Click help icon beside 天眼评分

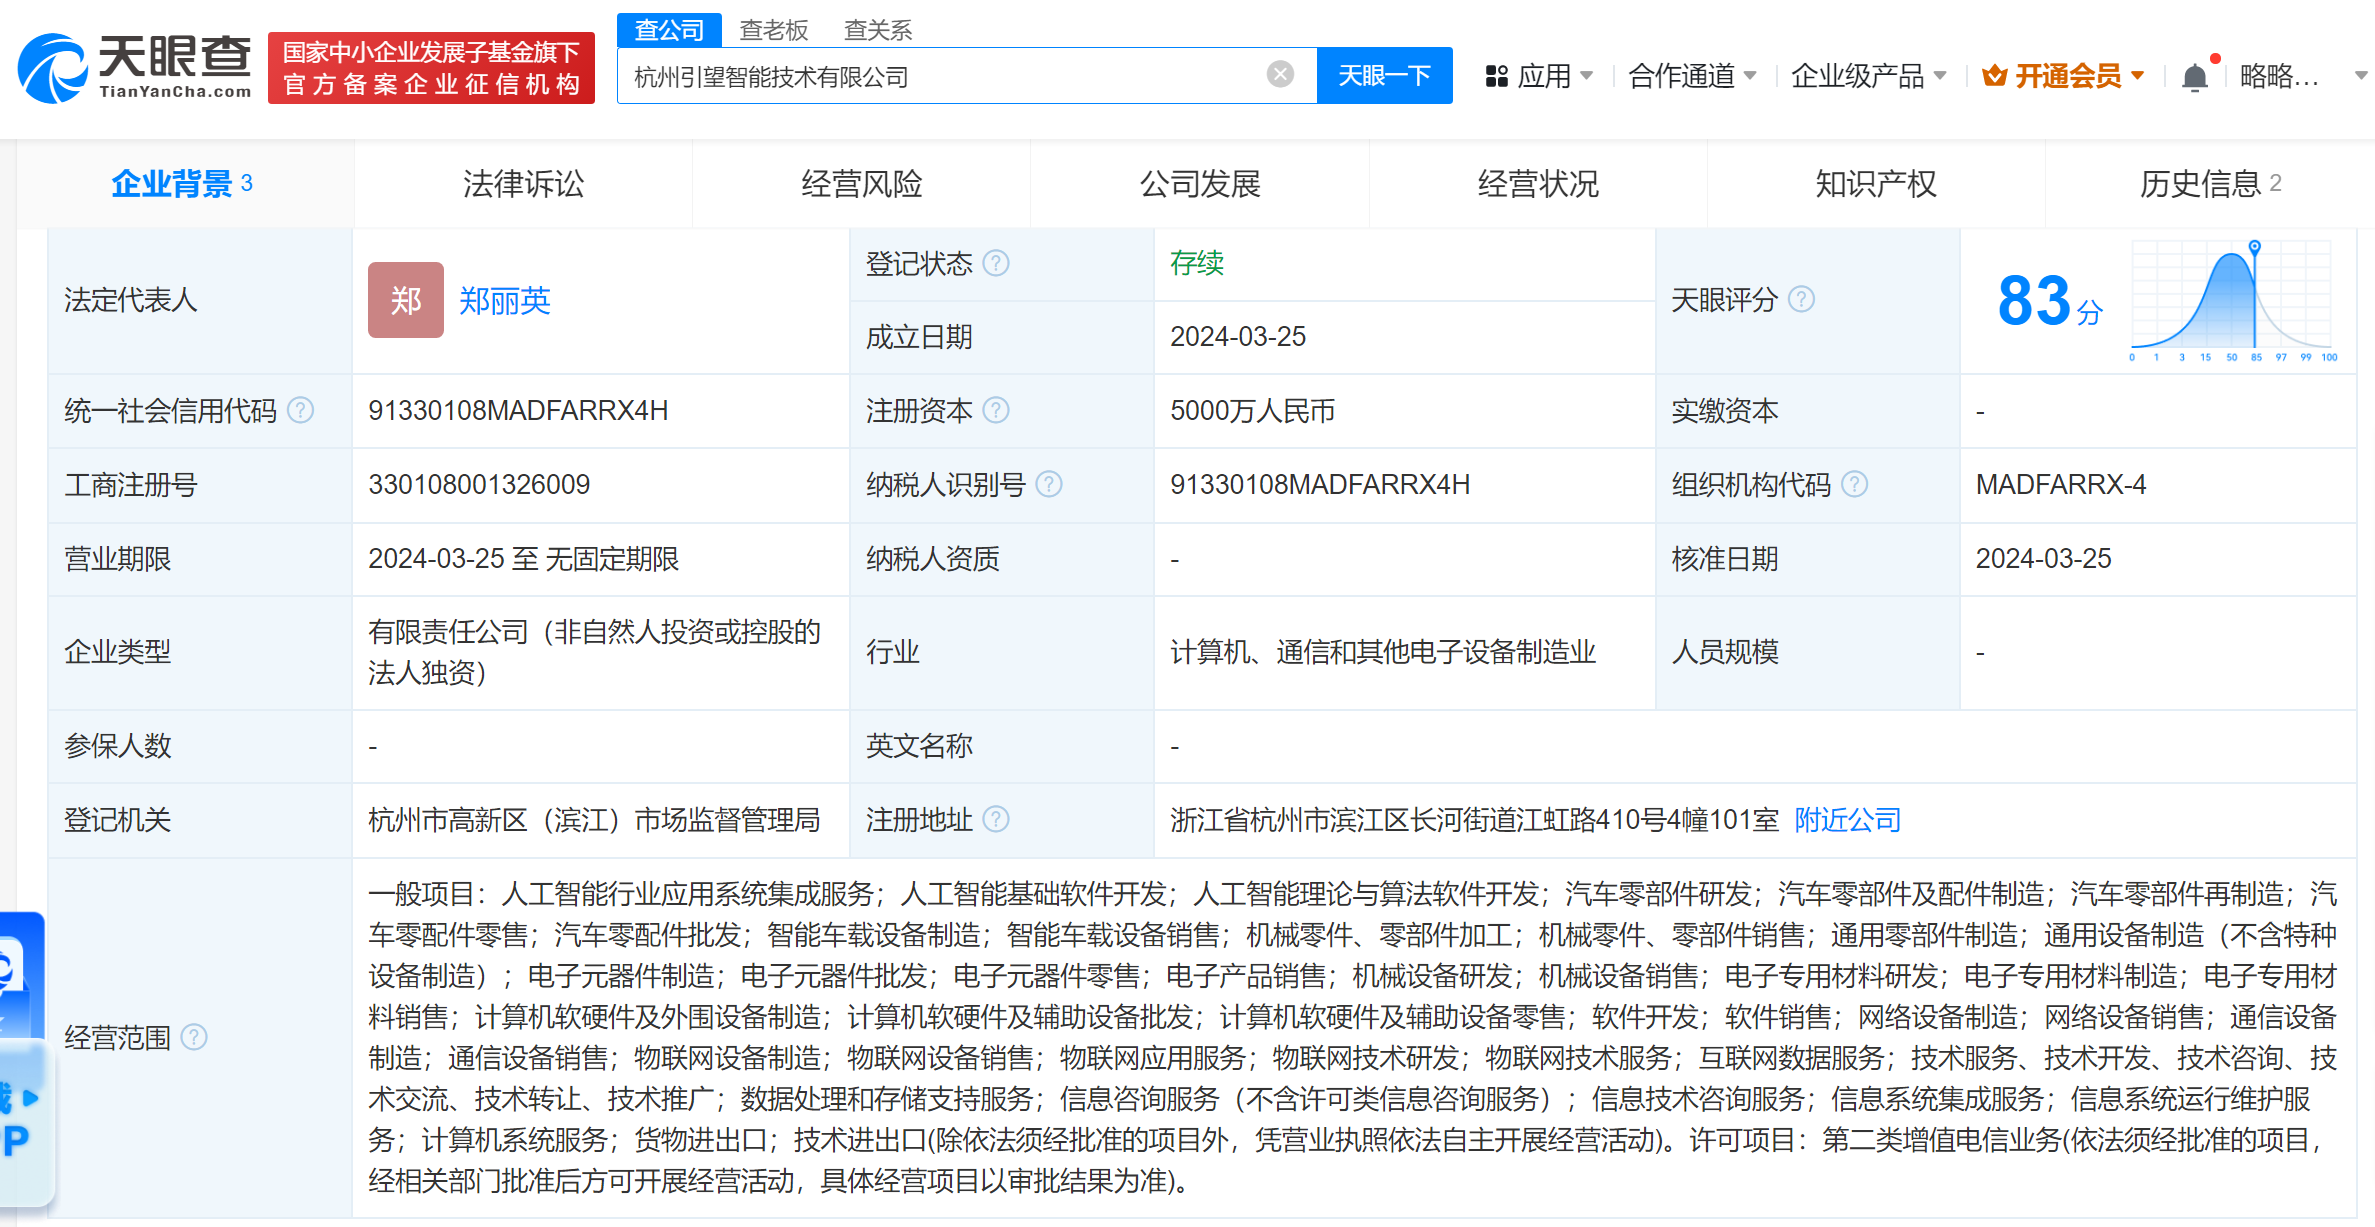tap(1801, 299)
